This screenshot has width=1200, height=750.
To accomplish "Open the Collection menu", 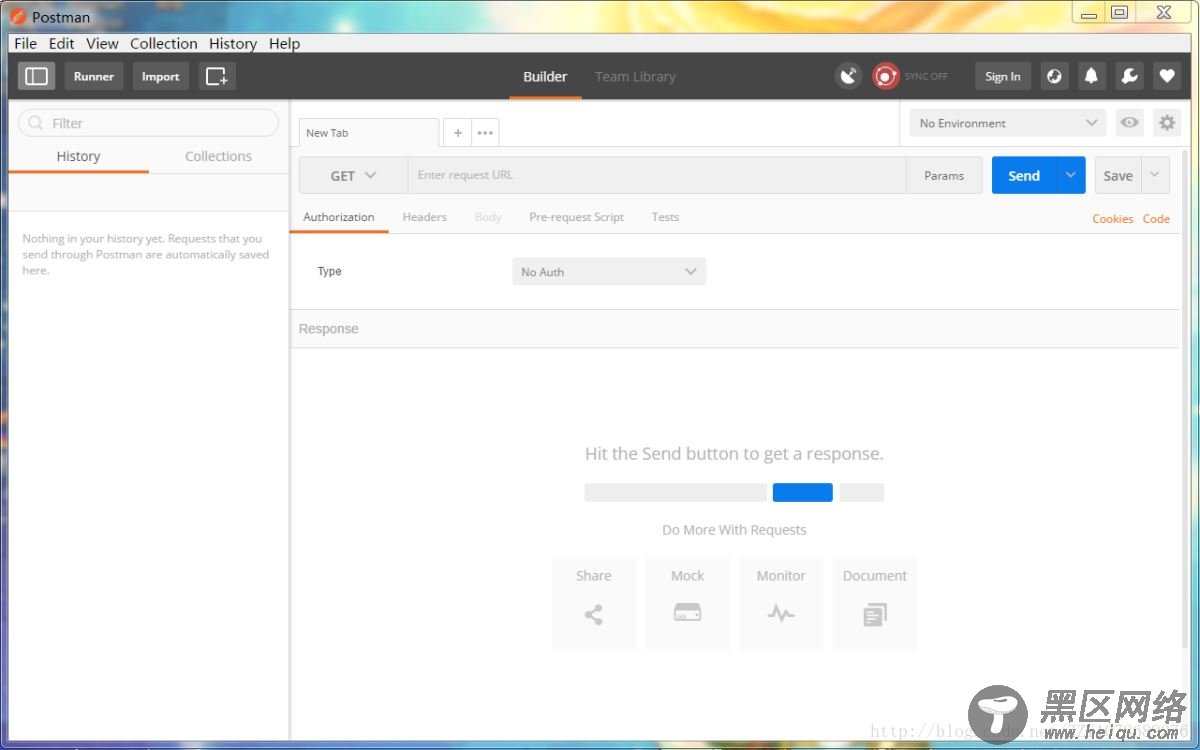I will pos(164,43).
